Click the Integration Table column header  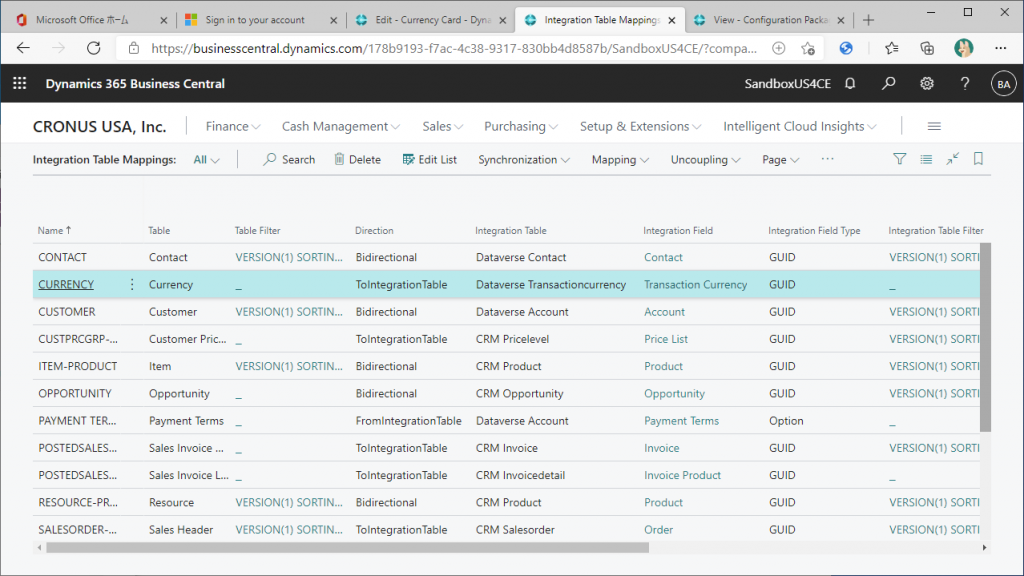tap(511, 231)
